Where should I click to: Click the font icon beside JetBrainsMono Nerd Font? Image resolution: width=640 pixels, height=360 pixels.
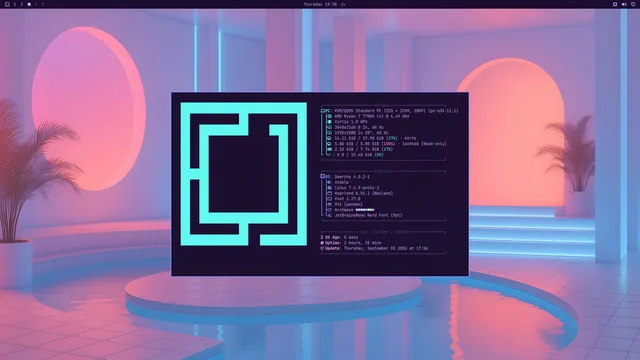pyautogui.click(x=329, y=215)
